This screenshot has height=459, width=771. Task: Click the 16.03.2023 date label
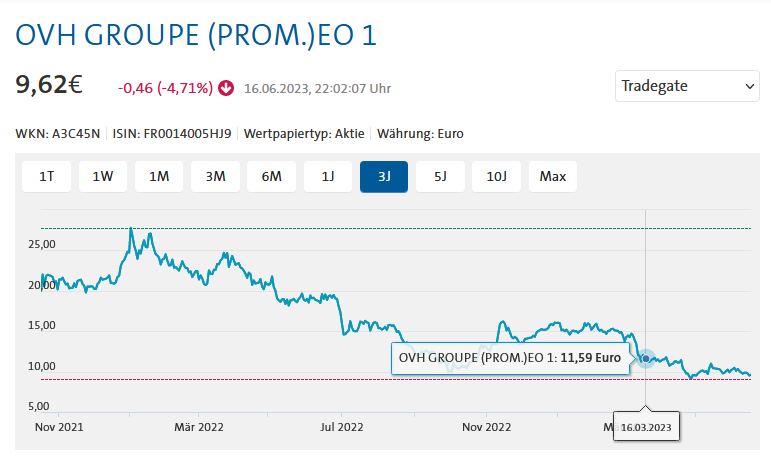[x=646, y=427]
